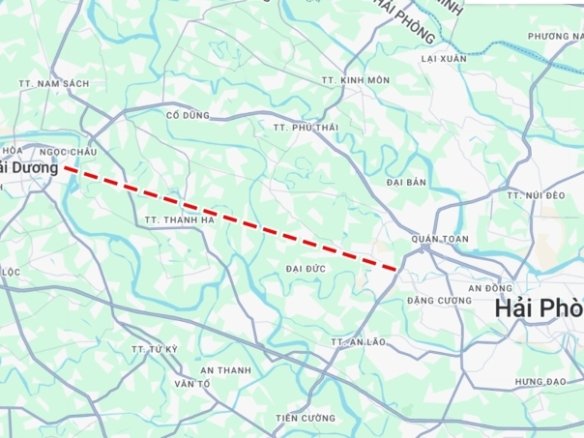This screenshot has width=584, height=438.
Task: Select the An Thanh place label
Action: pyautogui.click(x=226, y=370)
